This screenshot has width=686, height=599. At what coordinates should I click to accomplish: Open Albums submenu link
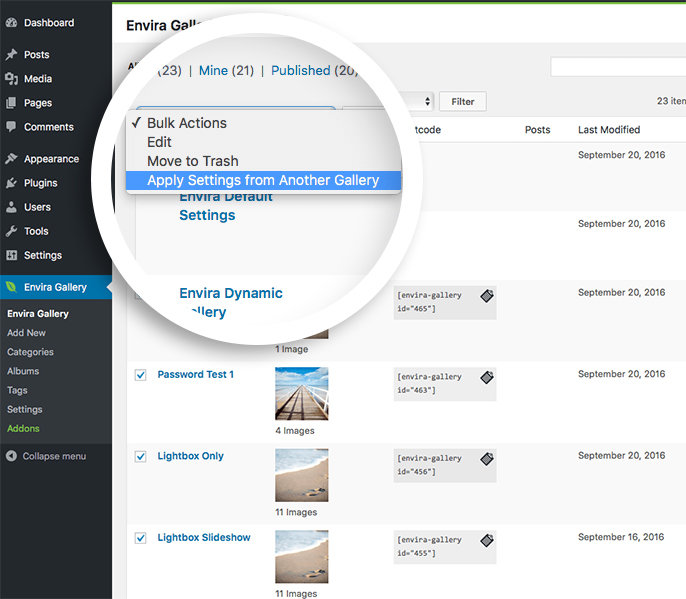pos(23,371)
